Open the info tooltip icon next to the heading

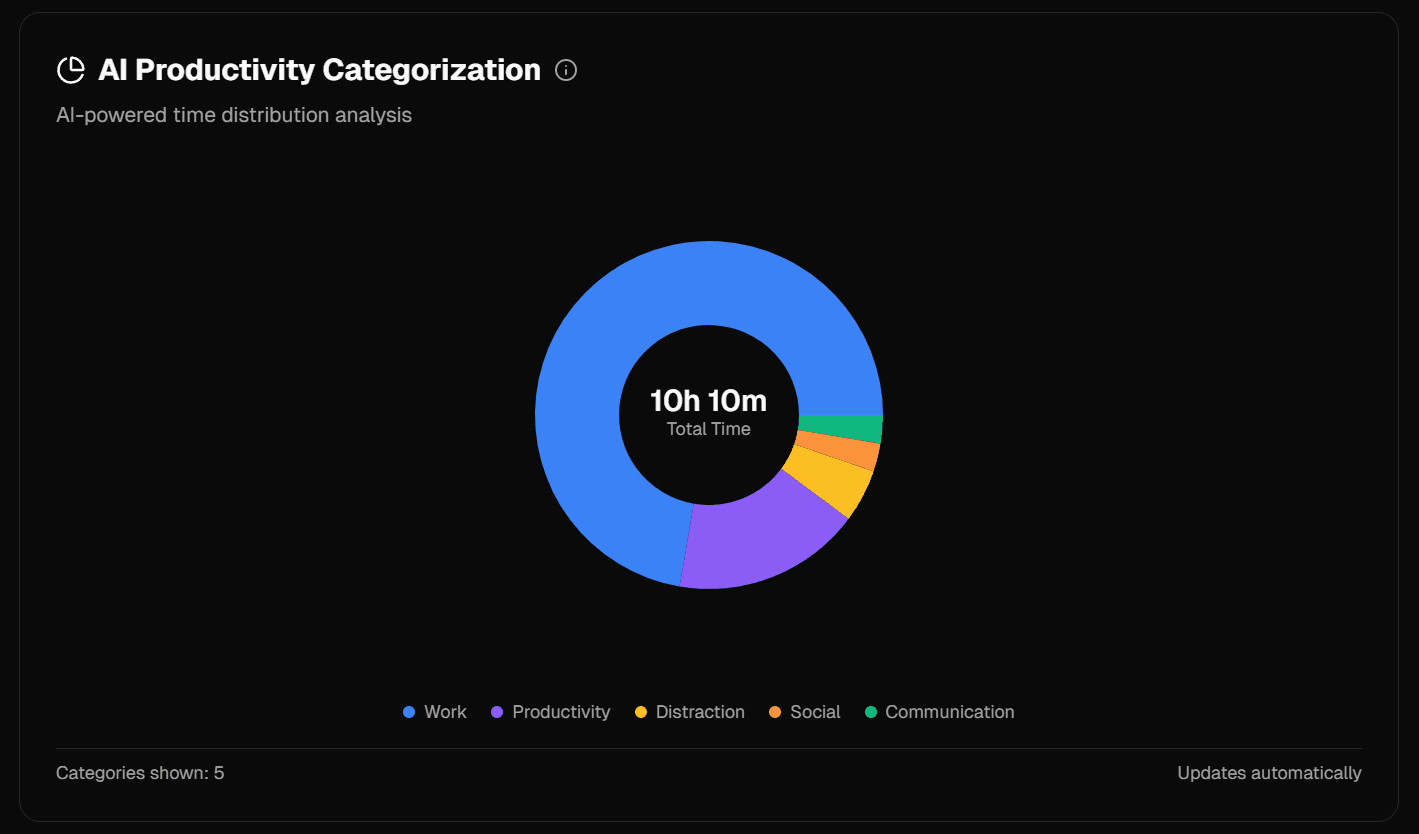point(566,70)
